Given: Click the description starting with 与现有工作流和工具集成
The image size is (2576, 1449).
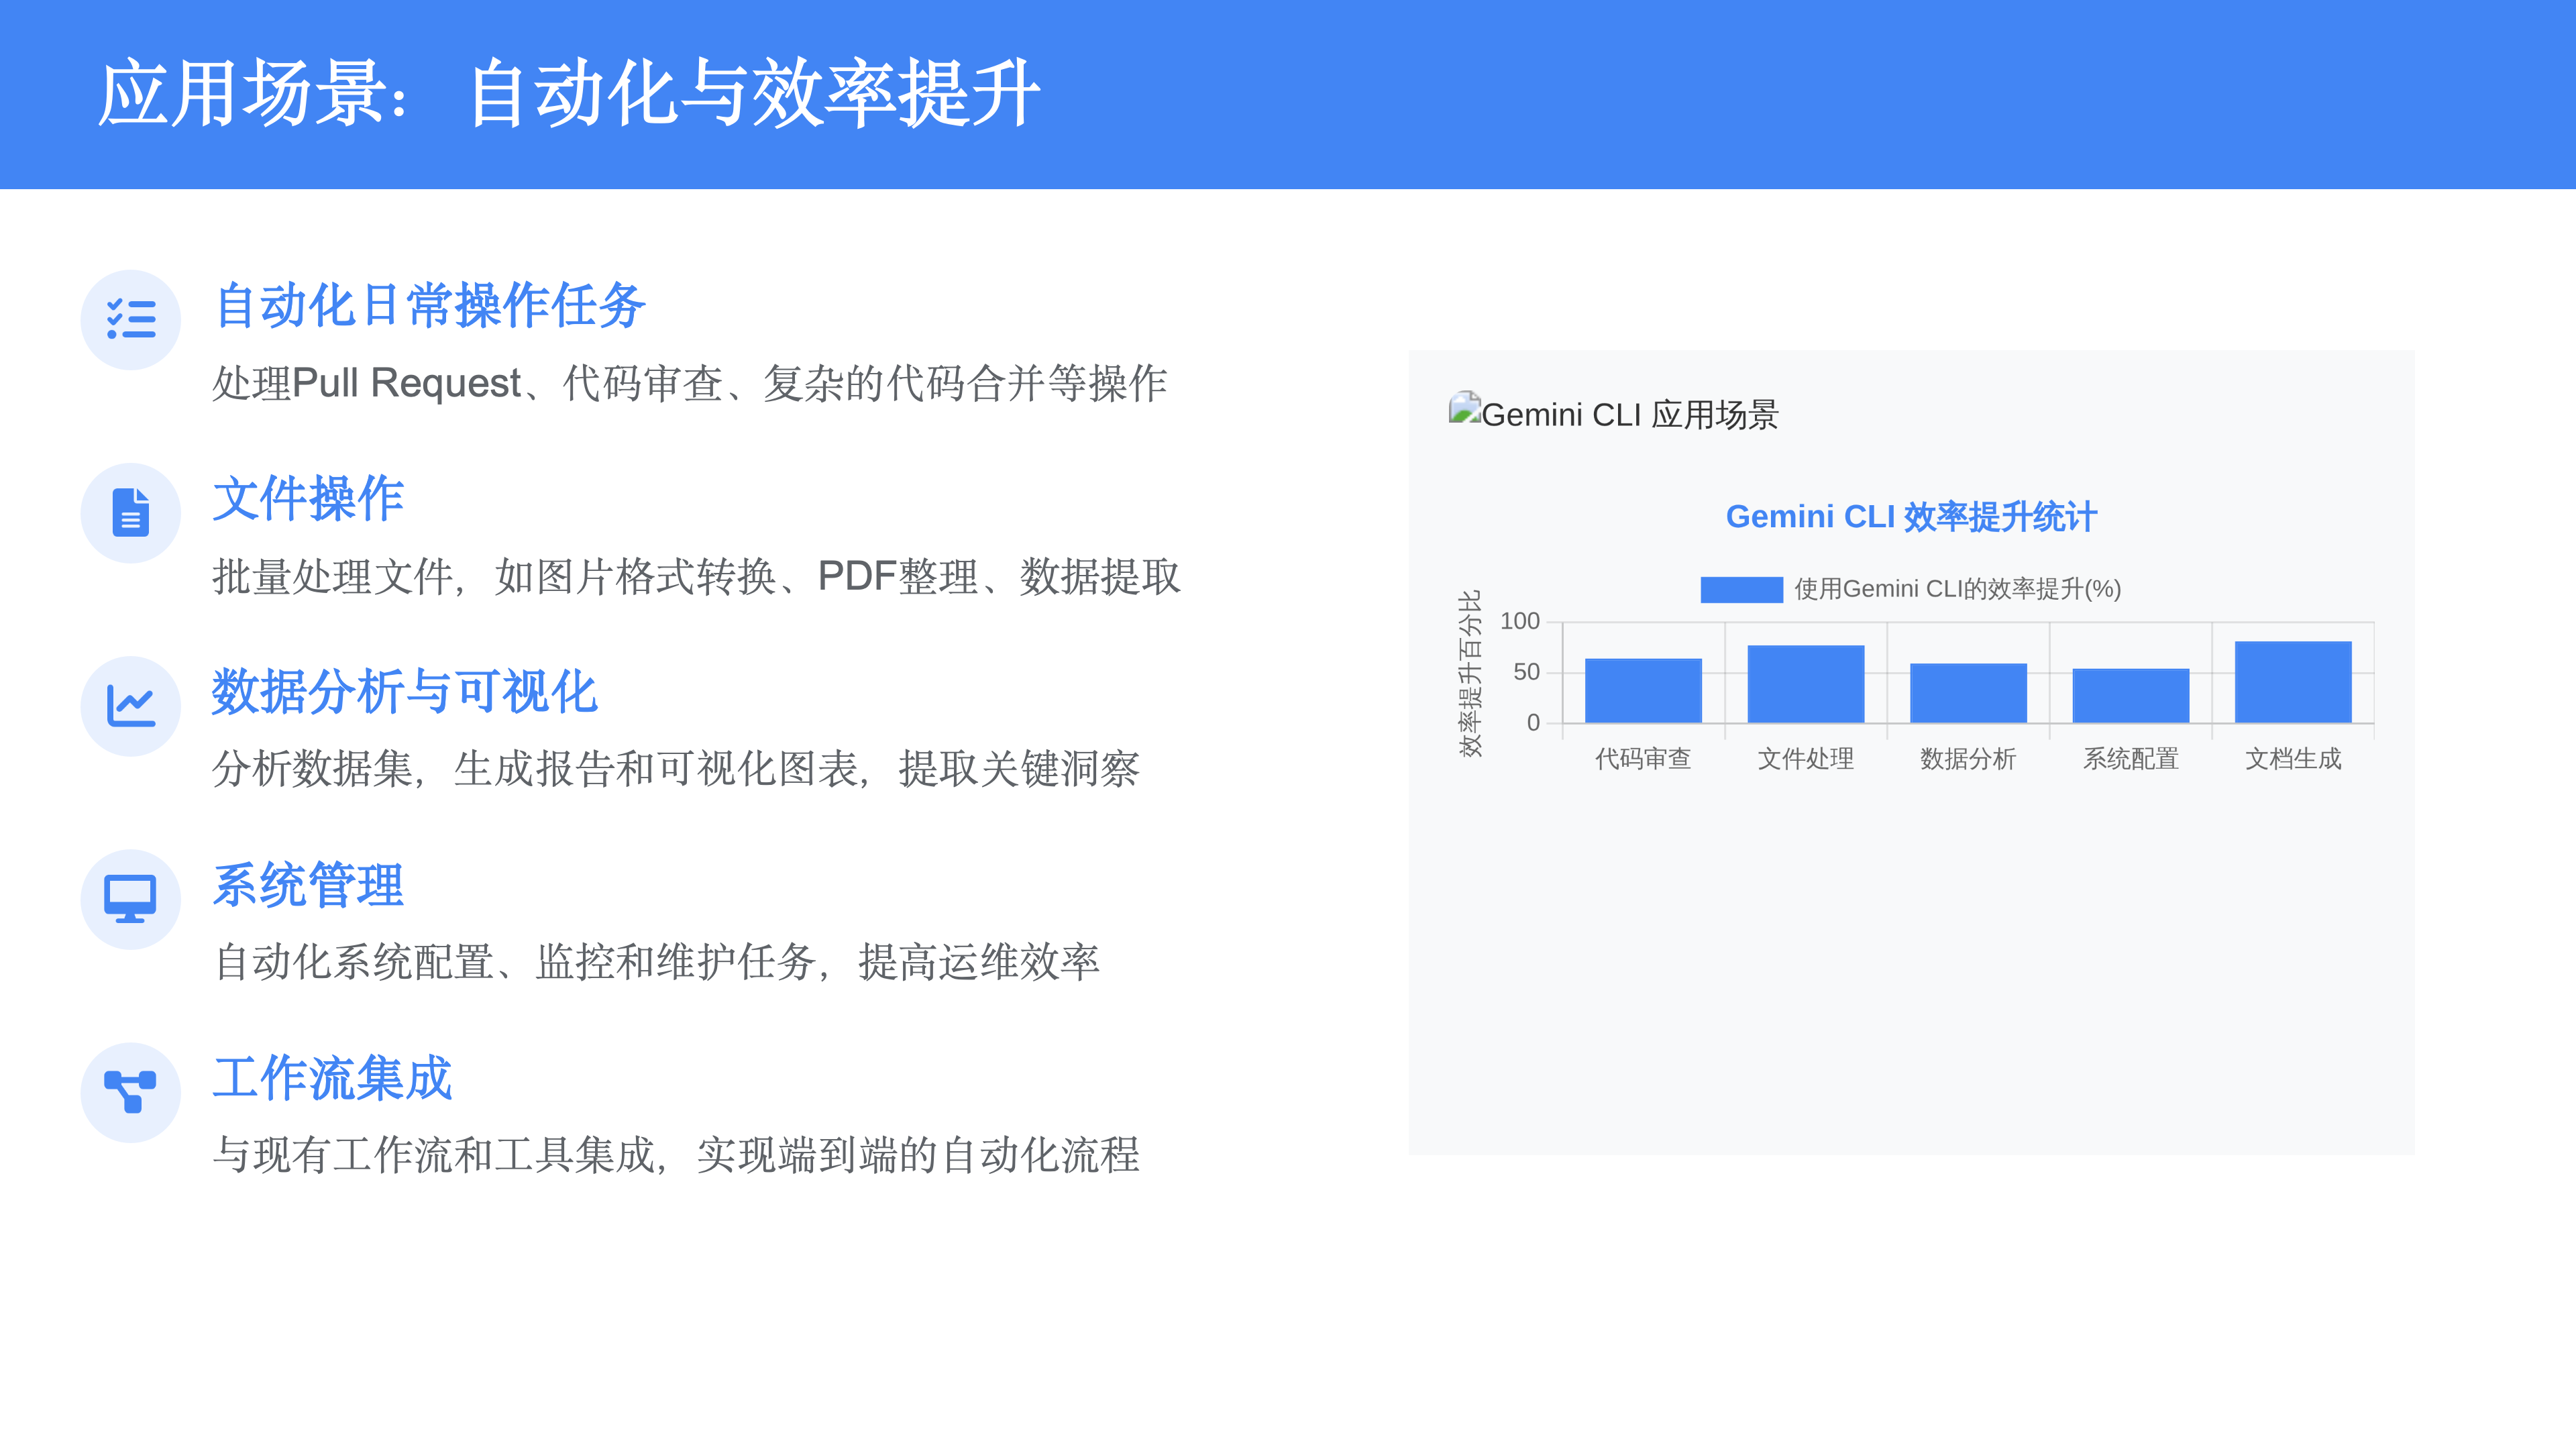Looking at the screenshot, I should click(x=676, y=1155).
